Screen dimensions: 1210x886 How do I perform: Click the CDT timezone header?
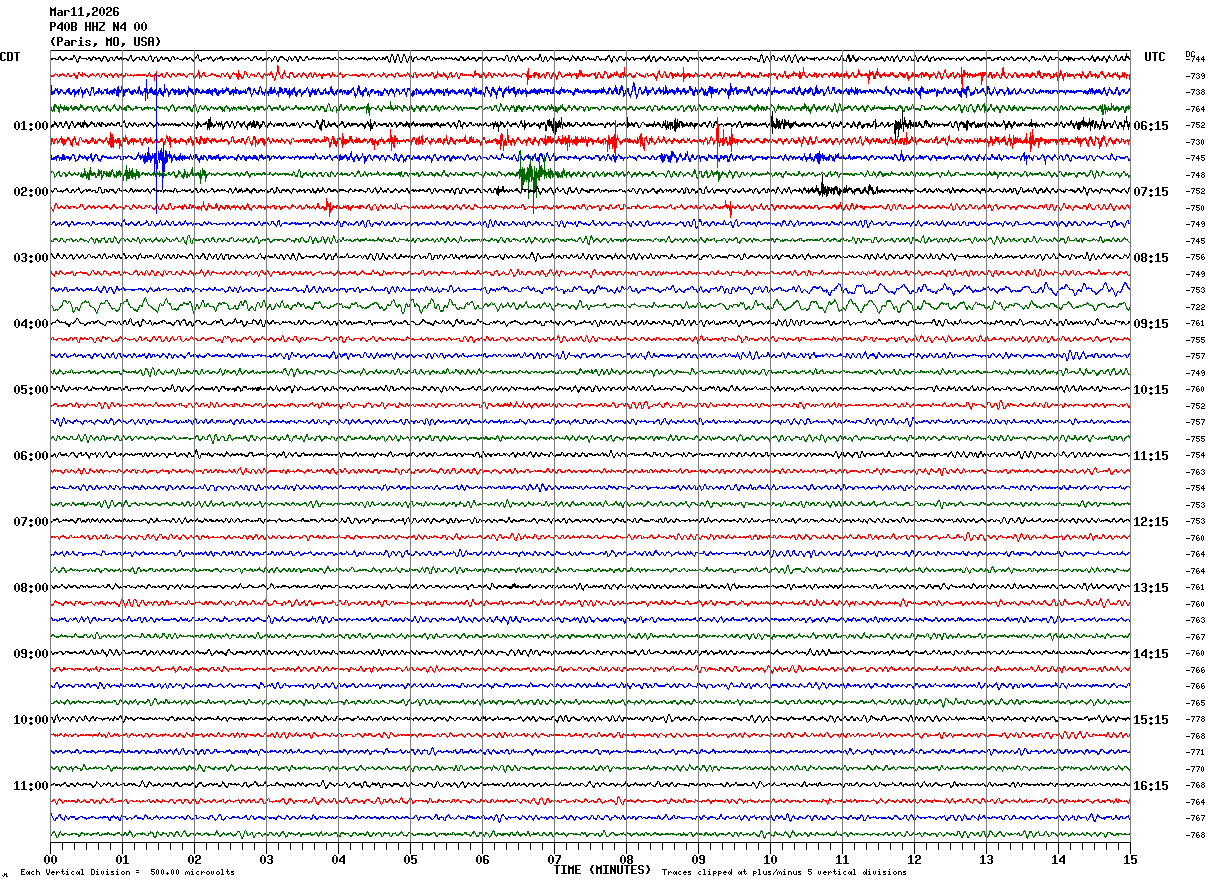coord(10,57)
